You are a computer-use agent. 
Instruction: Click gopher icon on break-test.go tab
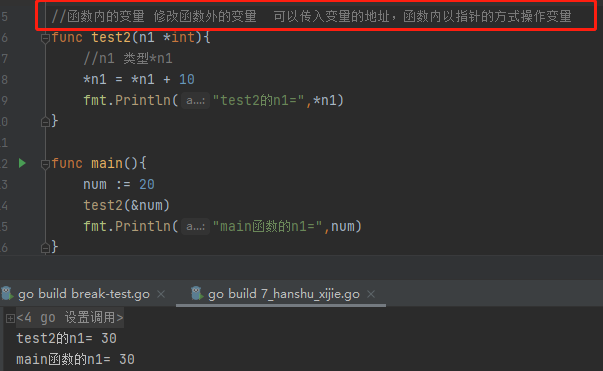pos(7,294)
